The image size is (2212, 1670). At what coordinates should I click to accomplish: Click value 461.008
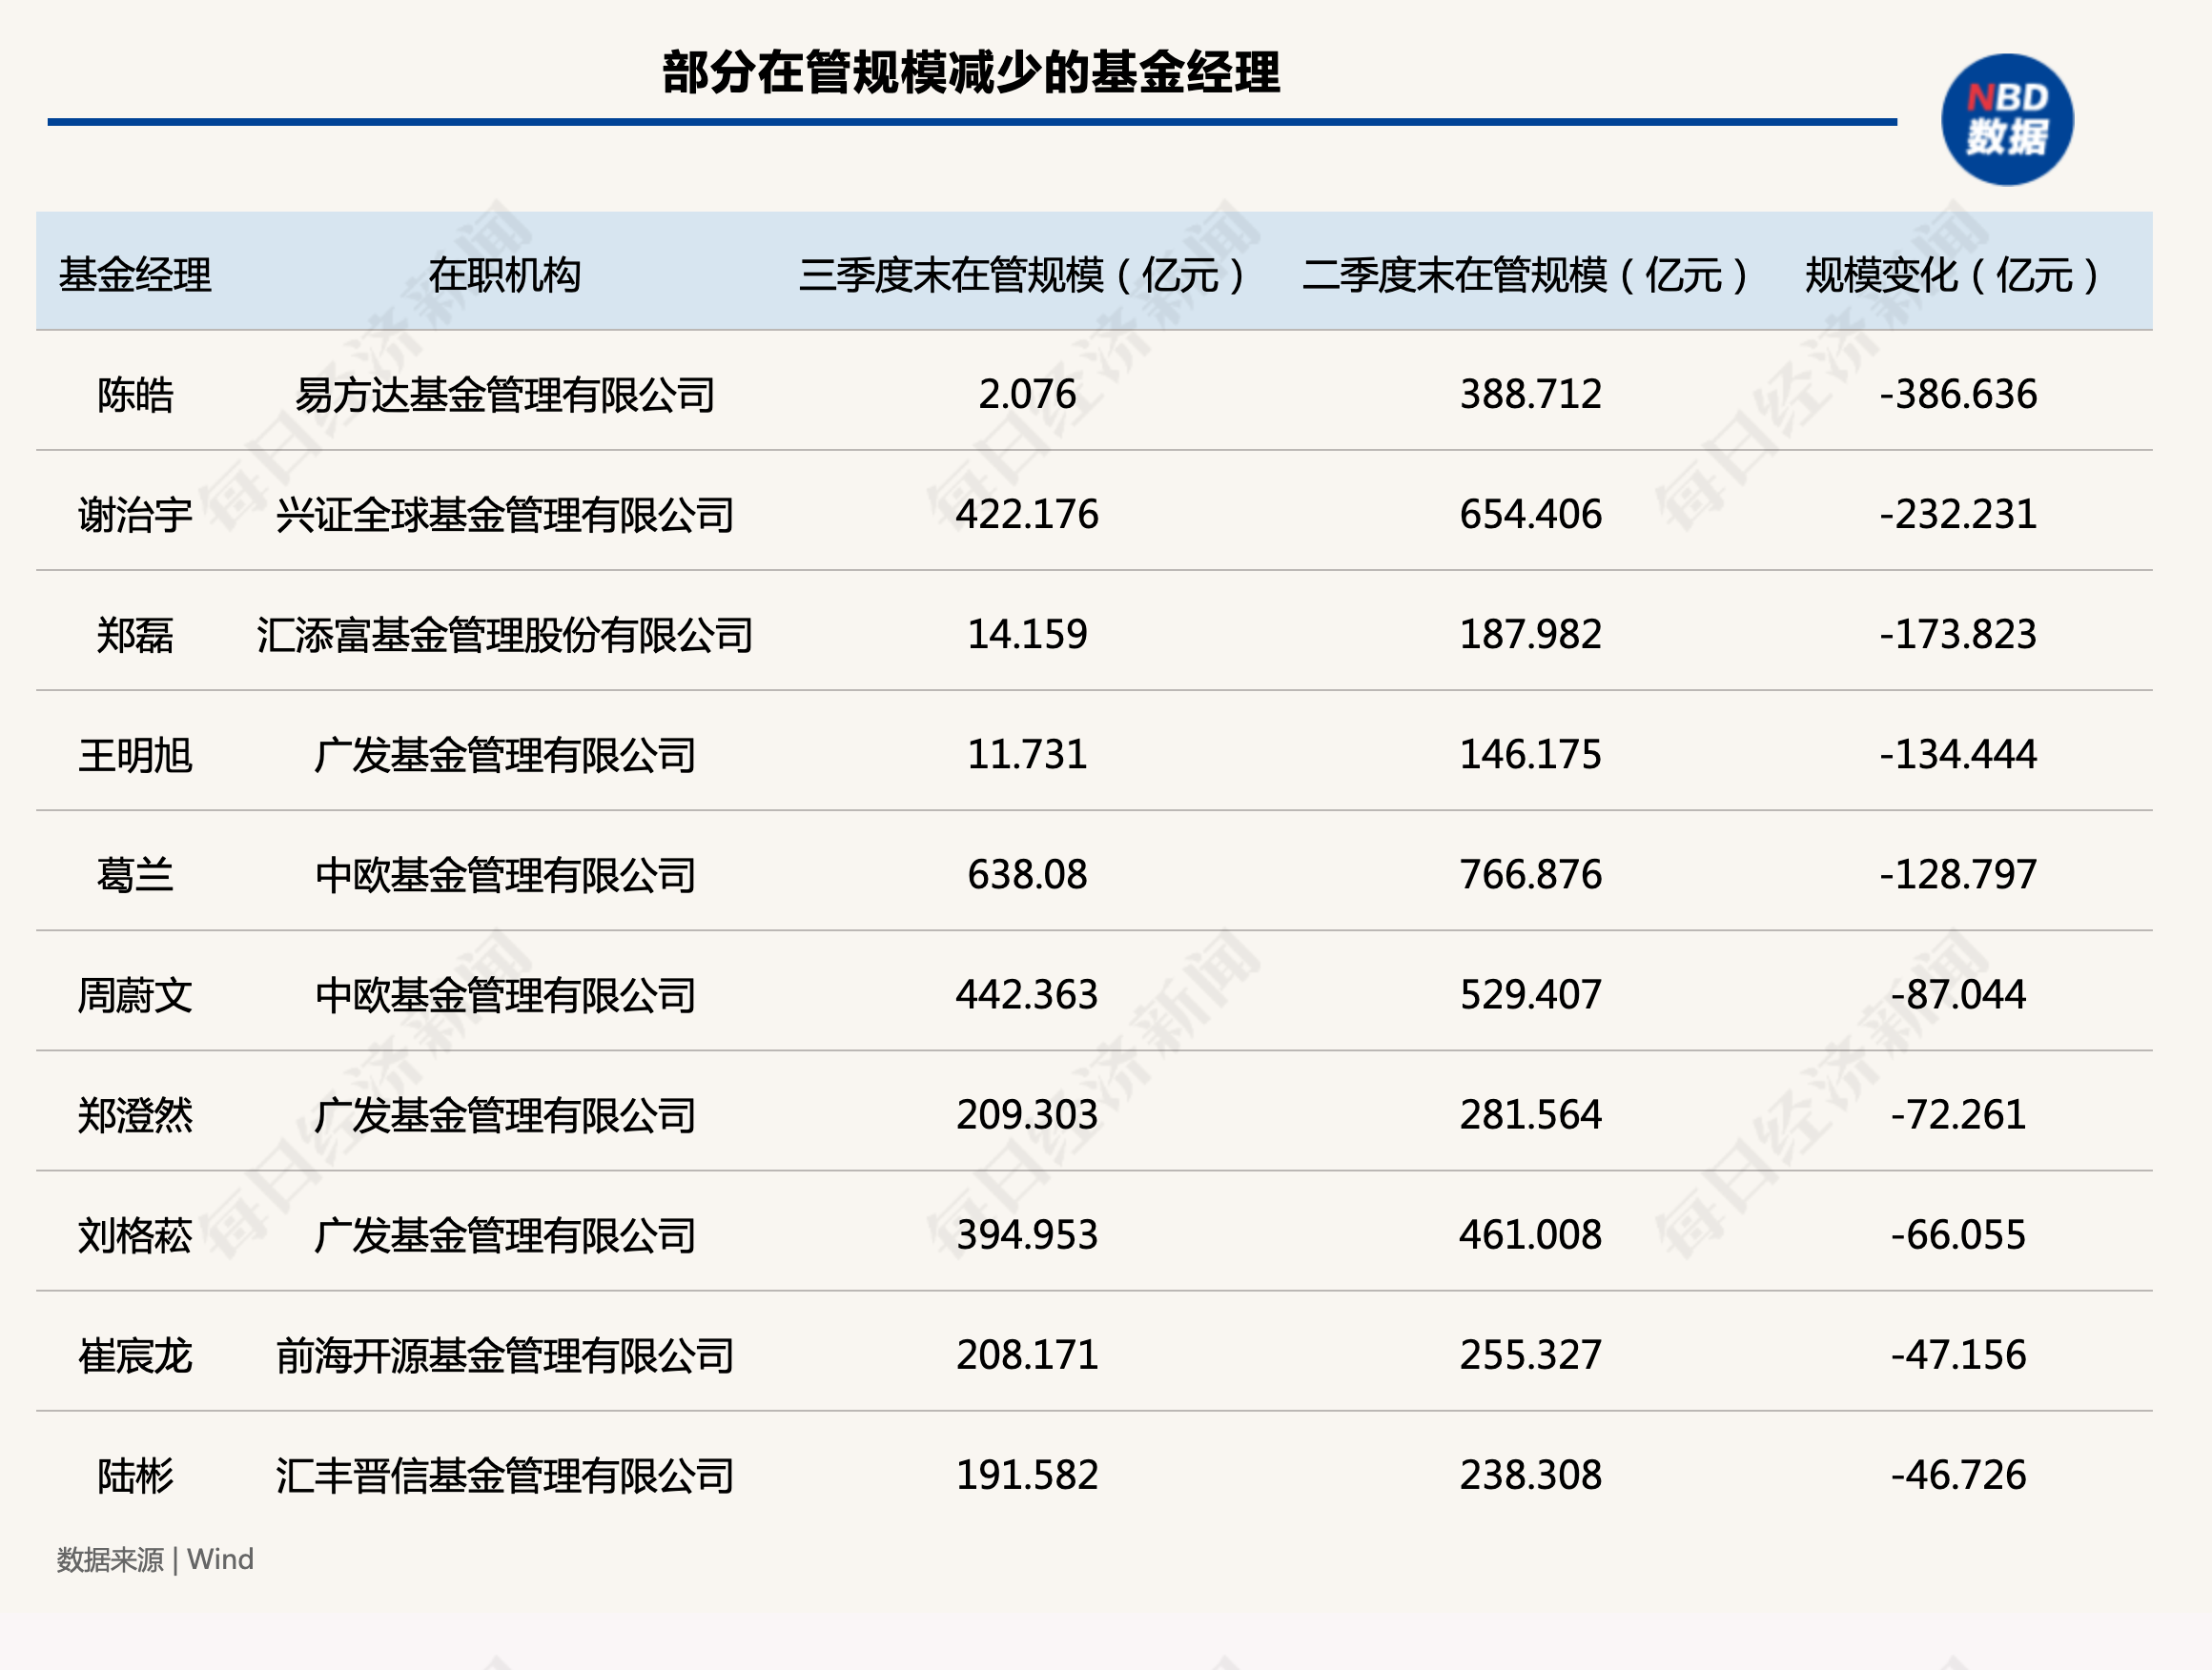(x=1530, y=1234)
